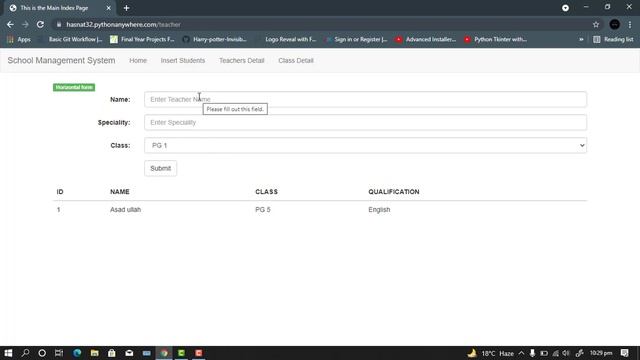Click the microphone tray icon
Screen dimensions: 640x360
click(x=532, y=353)
